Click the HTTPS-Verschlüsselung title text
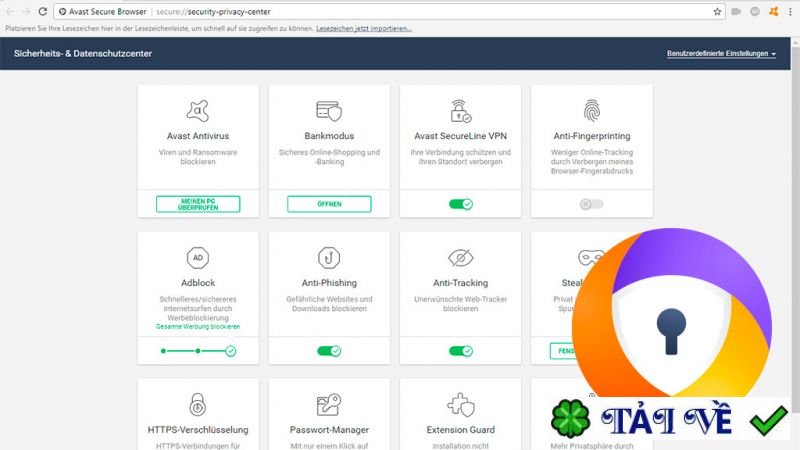This screenshot has width=800, height=450. (x=198, y=430)
